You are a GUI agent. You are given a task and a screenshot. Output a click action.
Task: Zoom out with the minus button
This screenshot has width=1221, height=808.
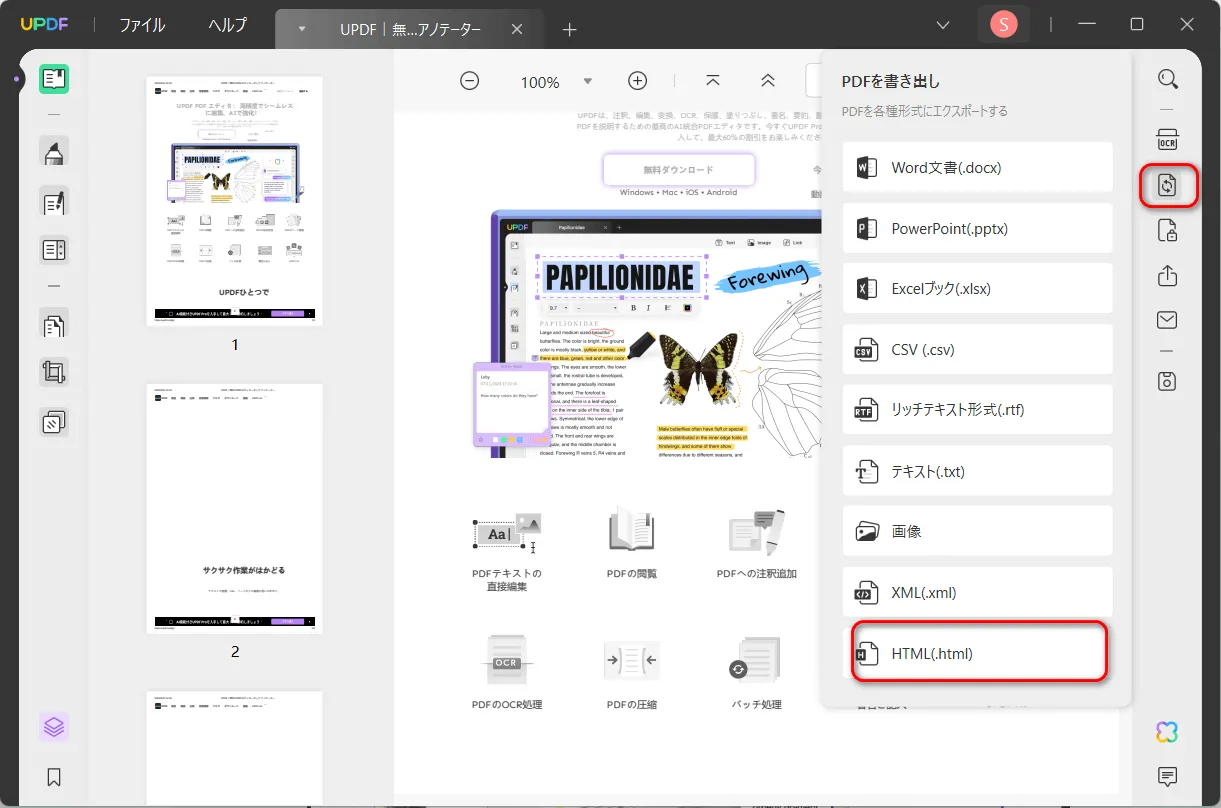[x=469, y=81]
